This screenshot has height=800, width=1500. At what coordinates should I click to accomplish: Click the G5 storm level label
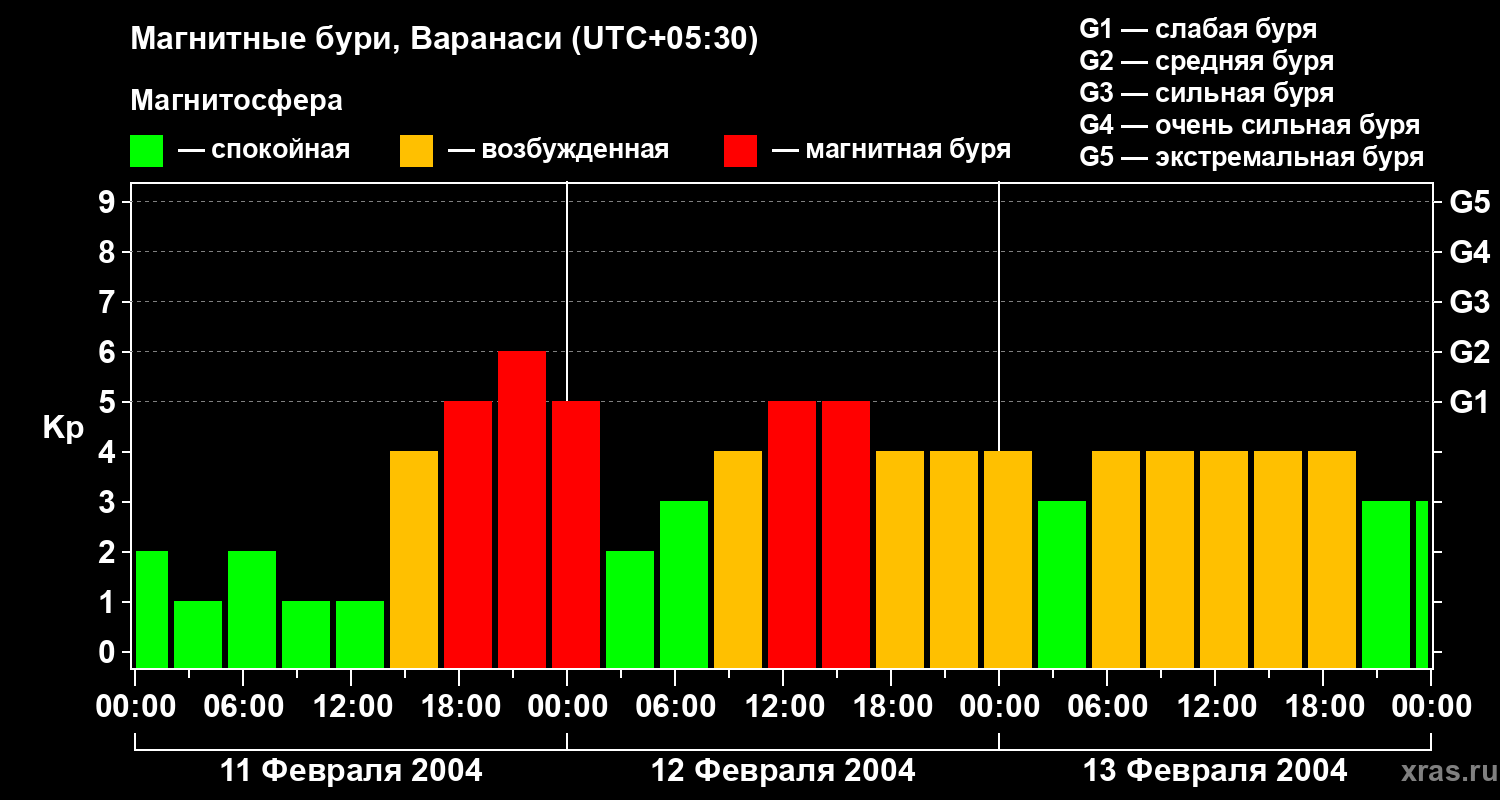point(1469,202)
